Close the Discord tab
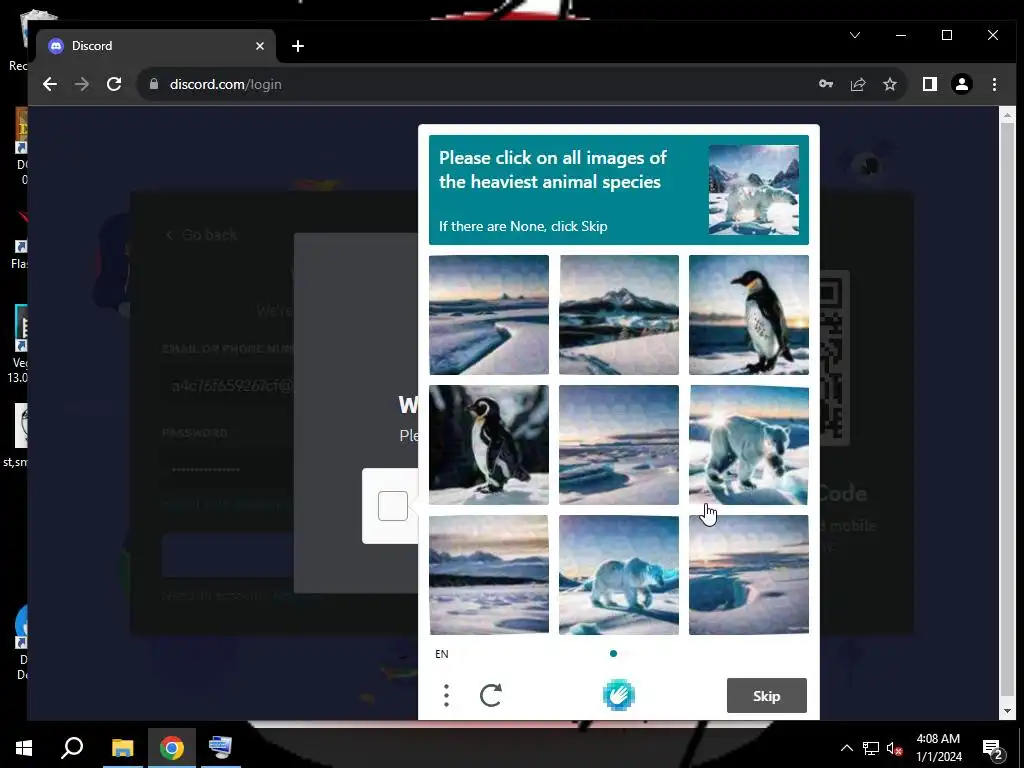 click(259, 46)
